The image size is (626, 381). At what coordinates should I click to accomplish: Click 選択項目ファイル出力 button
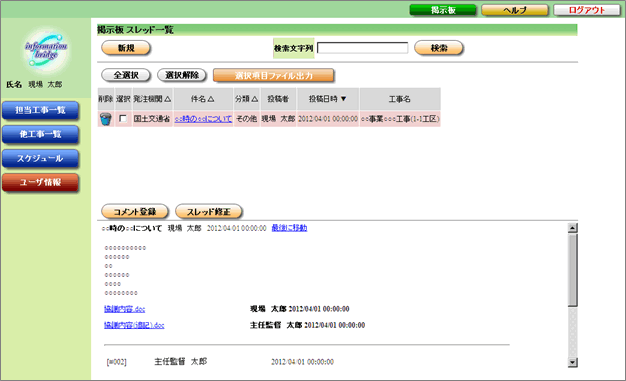[x=273, y=75]
